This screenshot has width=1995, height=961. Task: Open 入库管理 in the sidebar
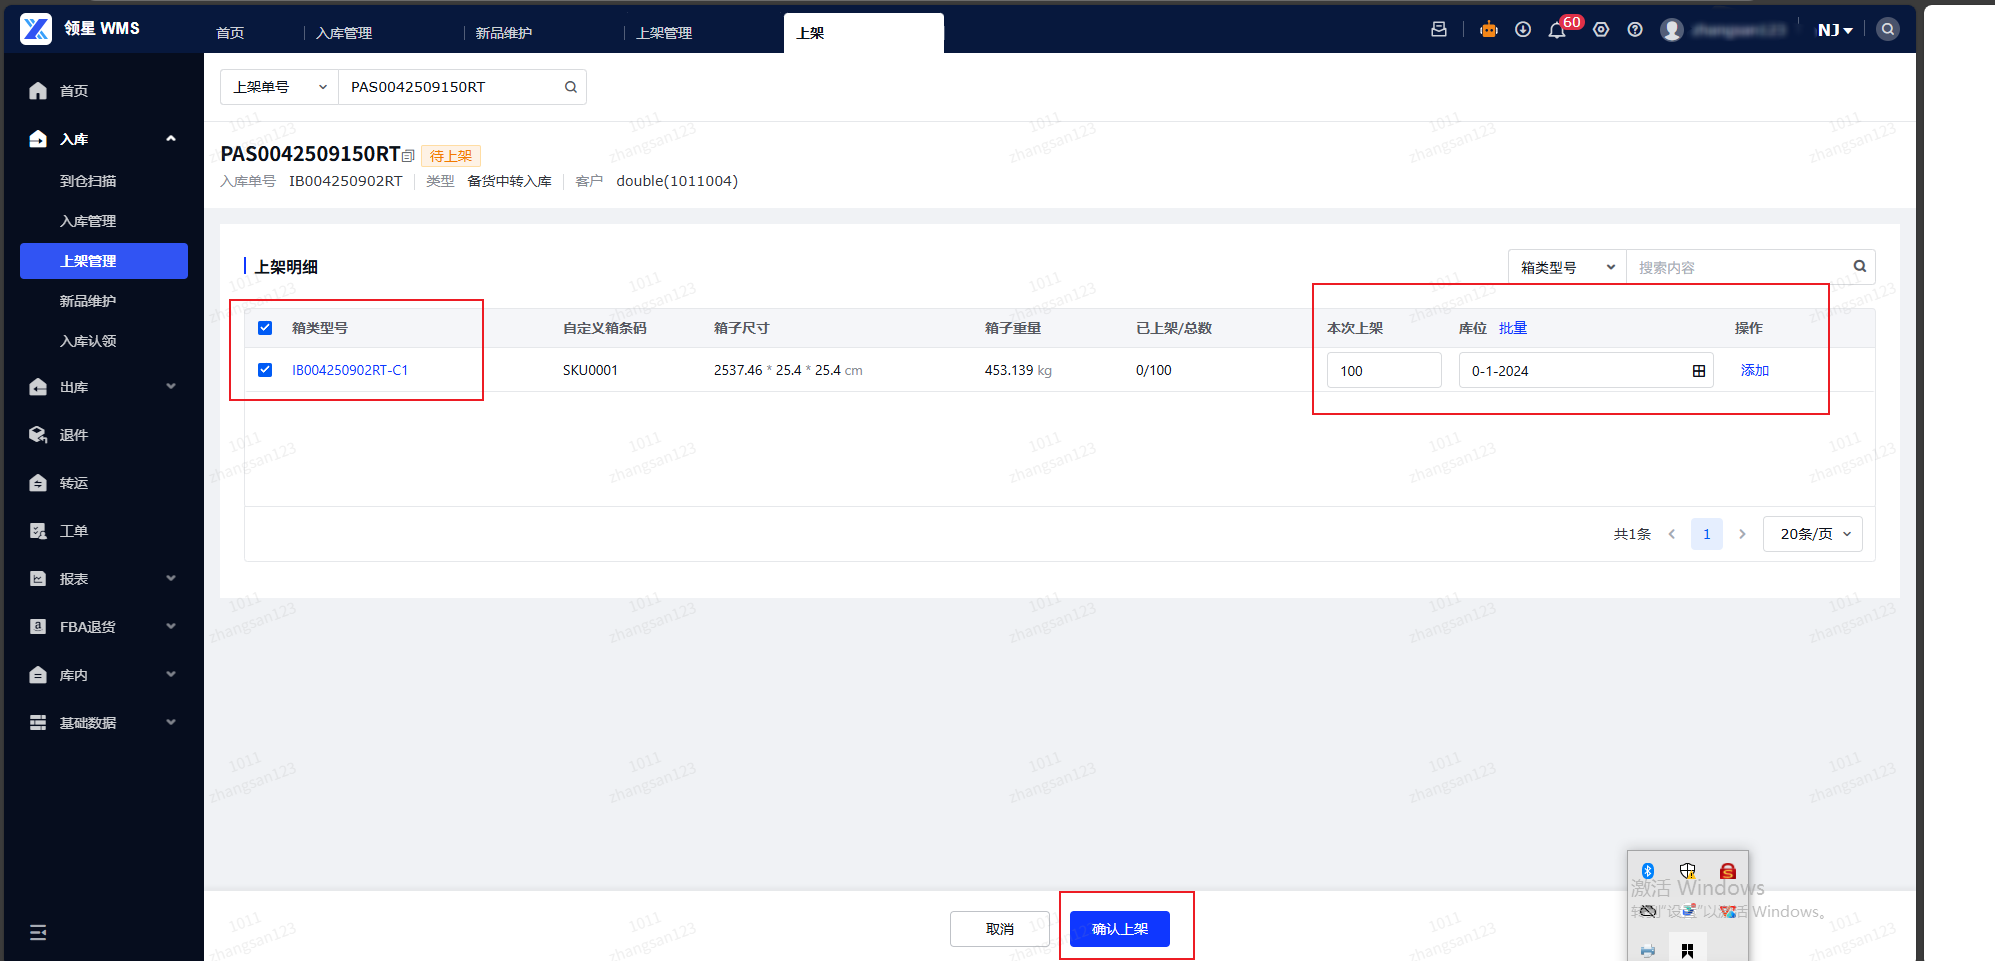(88, 221)
